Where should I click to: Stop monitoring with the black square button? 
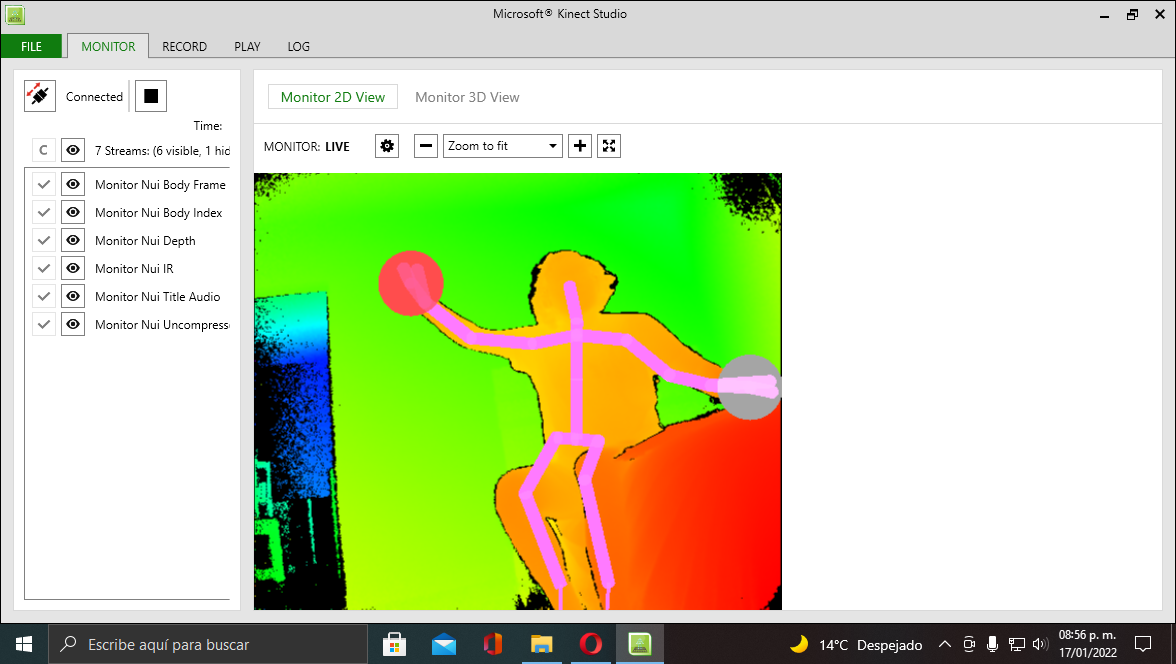[151, 96]
